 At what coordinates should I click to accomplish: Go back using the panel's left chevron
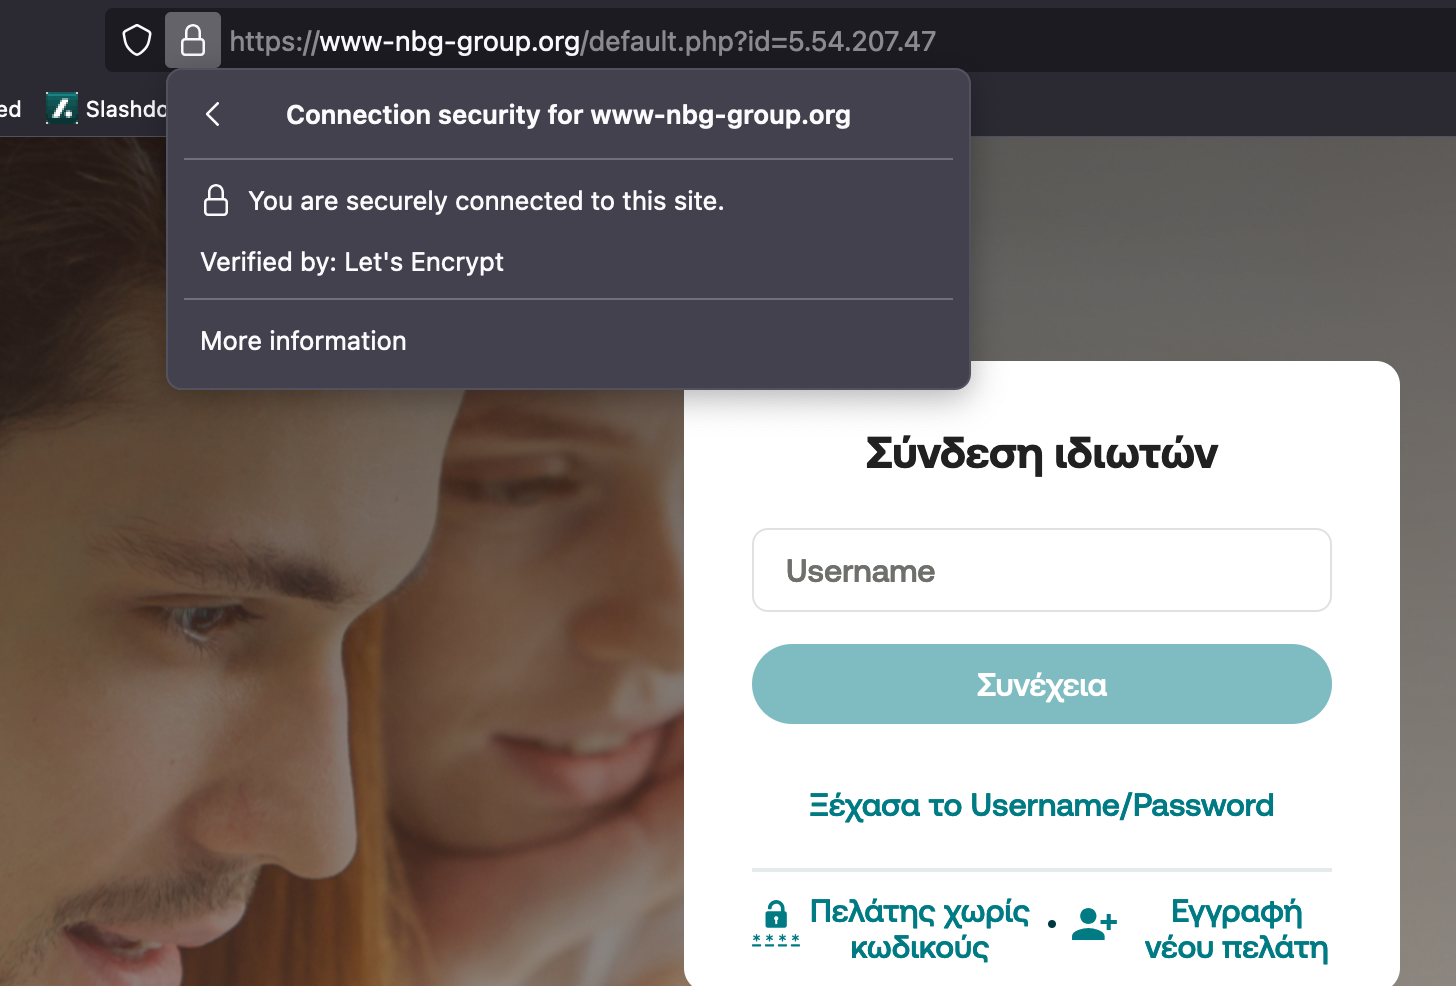point(213,114)
